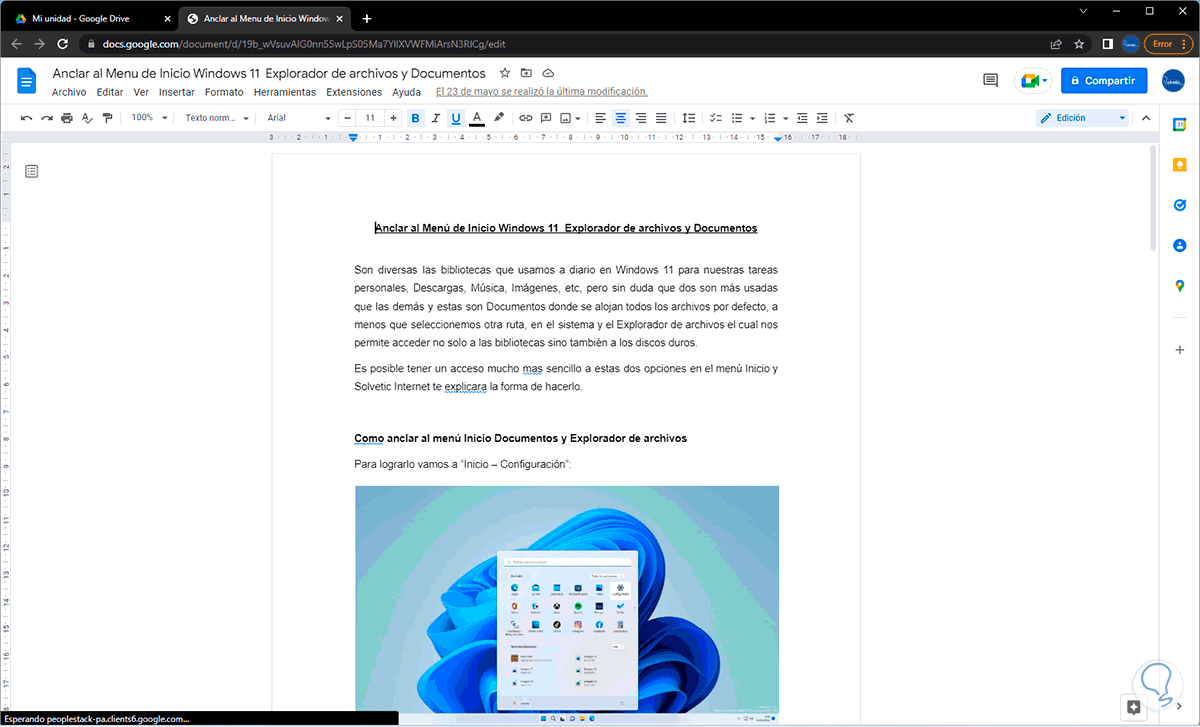Print the document using the printer icon

pos(67,118)
